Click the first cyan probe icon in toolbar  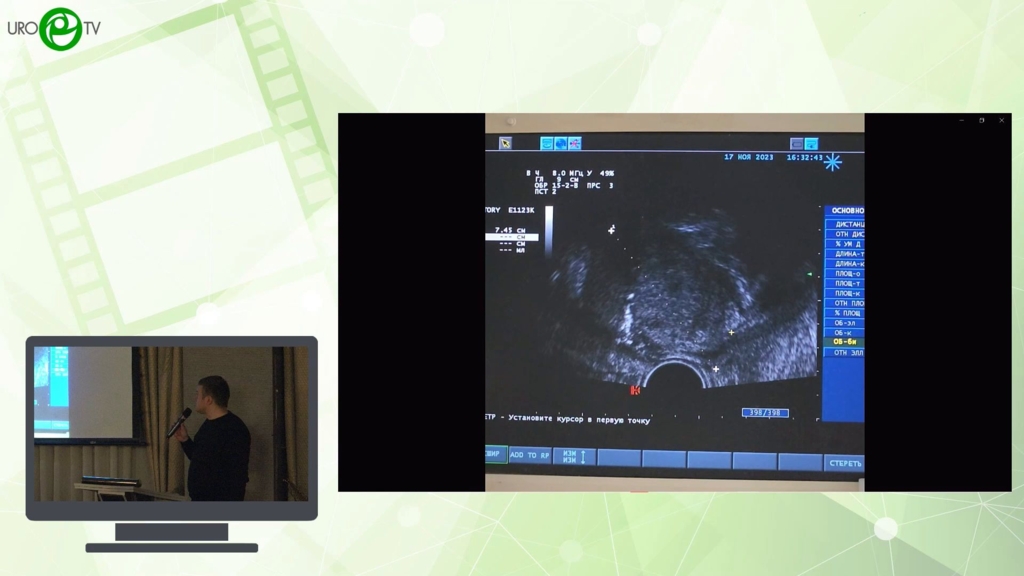click(x=547, y=143)
